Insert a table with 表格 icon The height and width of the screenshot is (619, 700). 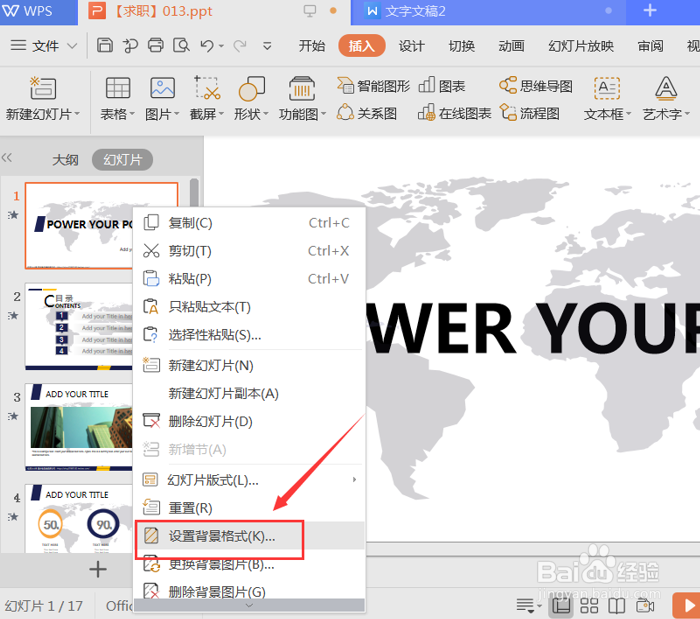(x=118, y=87)
